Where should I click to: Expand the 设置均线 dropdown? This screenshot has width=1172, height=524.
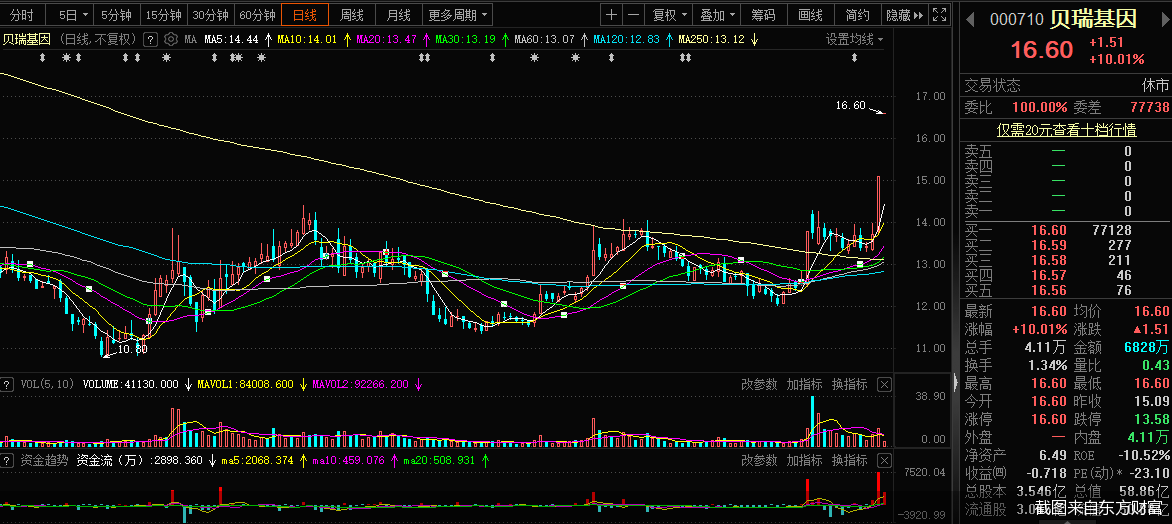tap(854, 40)
